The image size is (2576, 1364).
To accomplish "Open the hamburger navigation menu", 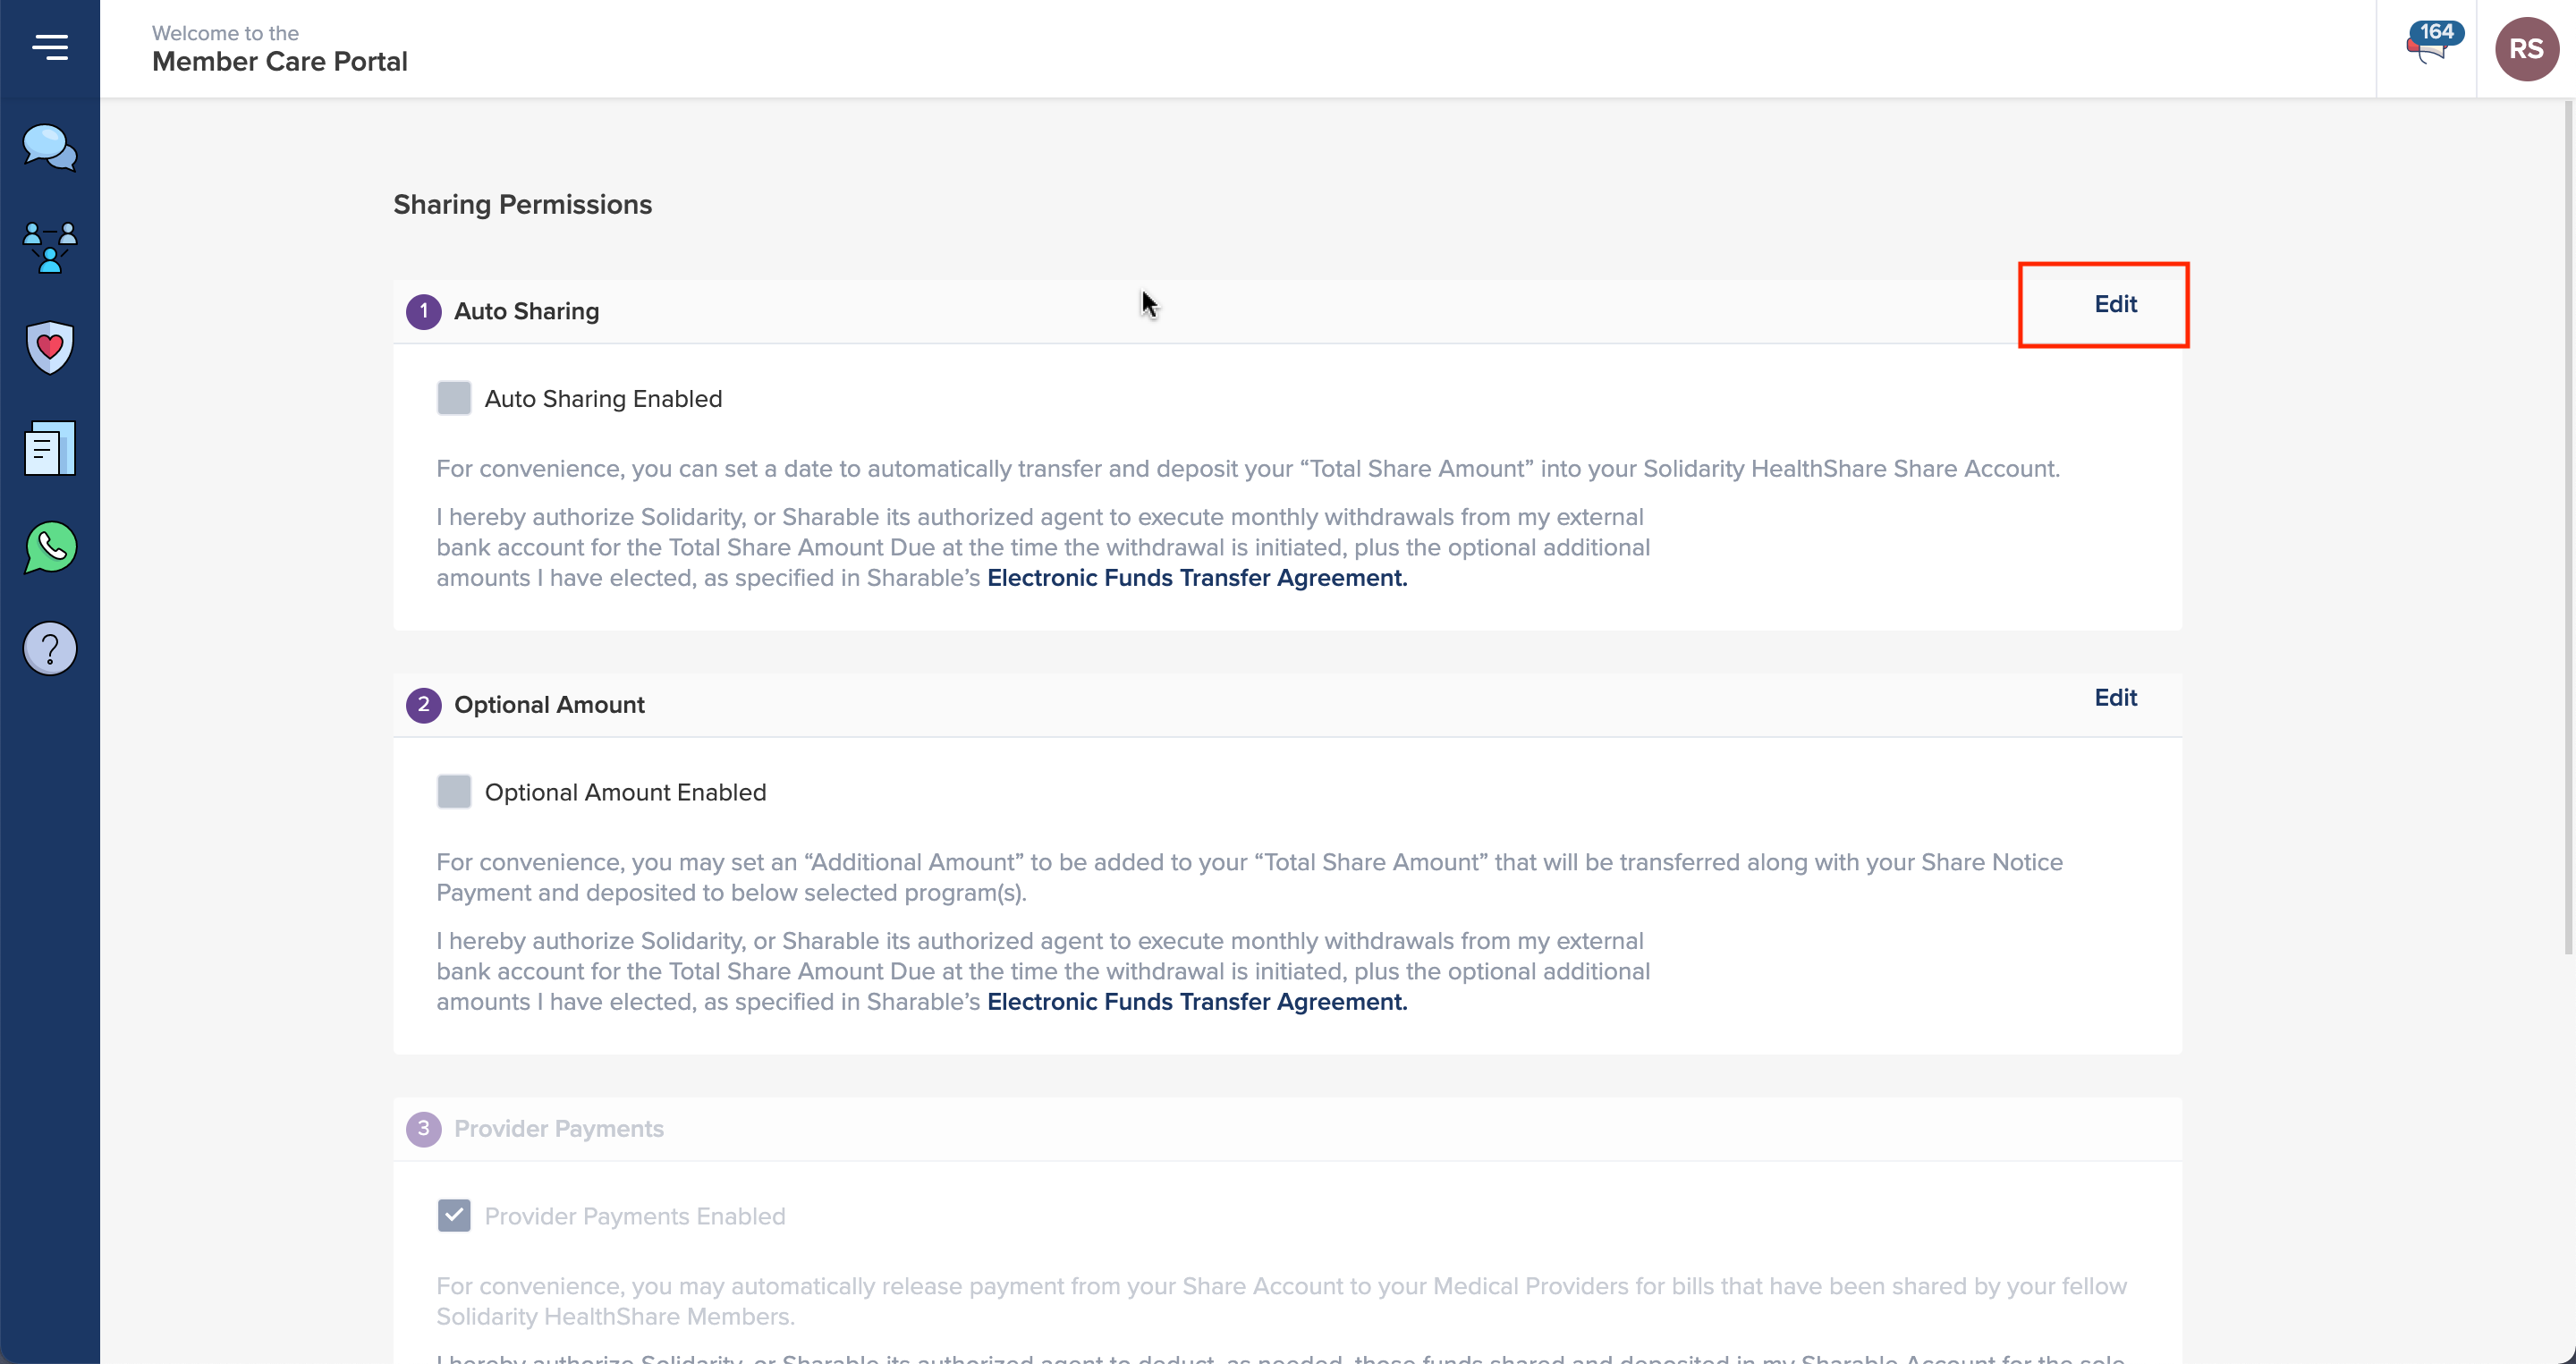I will click(x=50, y=47).
